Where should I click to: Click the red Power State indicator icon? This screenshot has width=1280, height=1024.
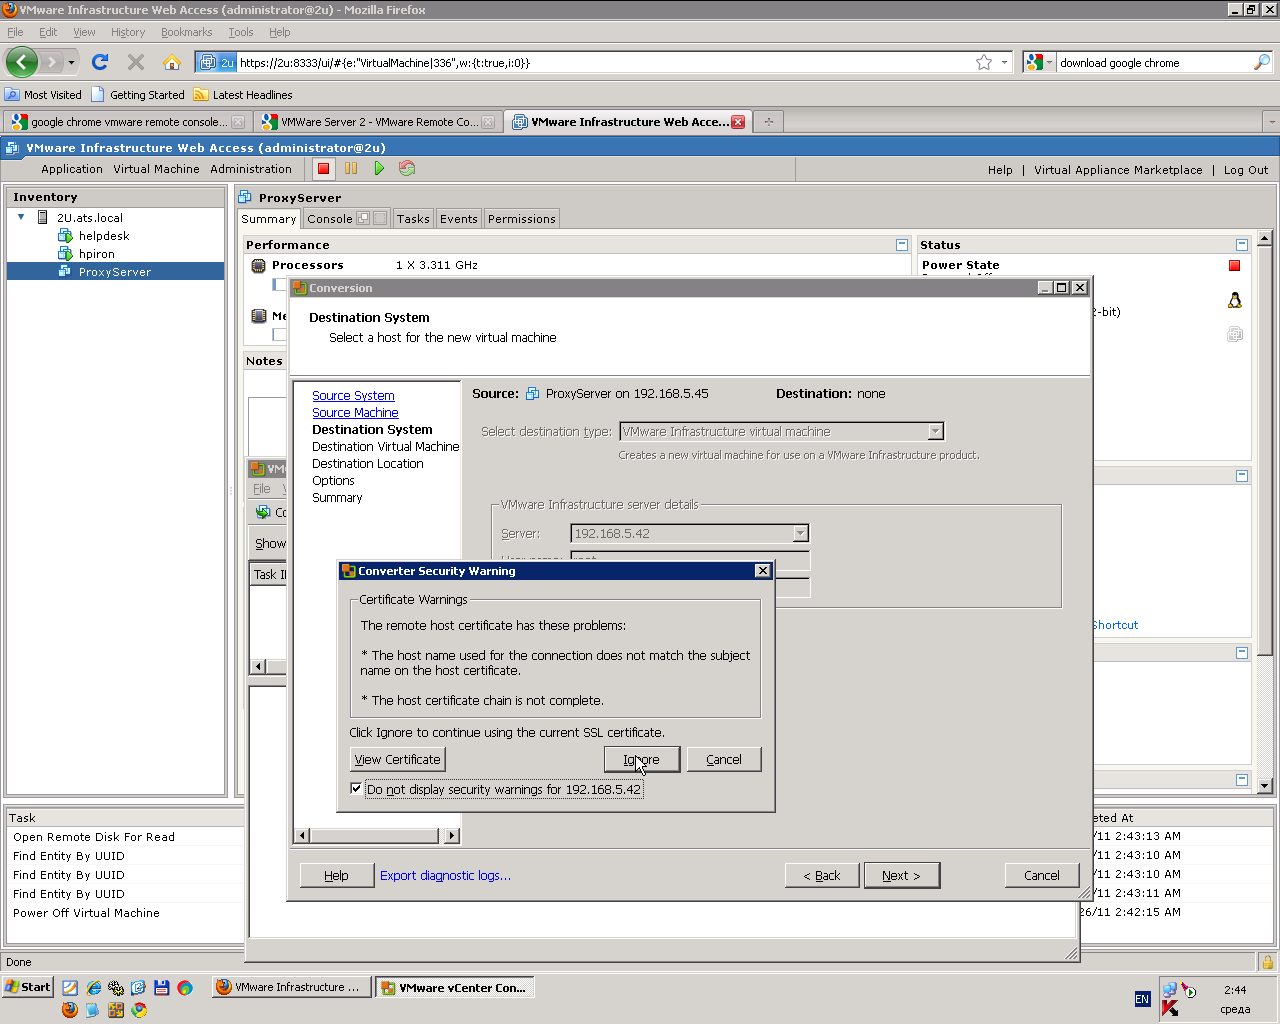pos(1234,265)
